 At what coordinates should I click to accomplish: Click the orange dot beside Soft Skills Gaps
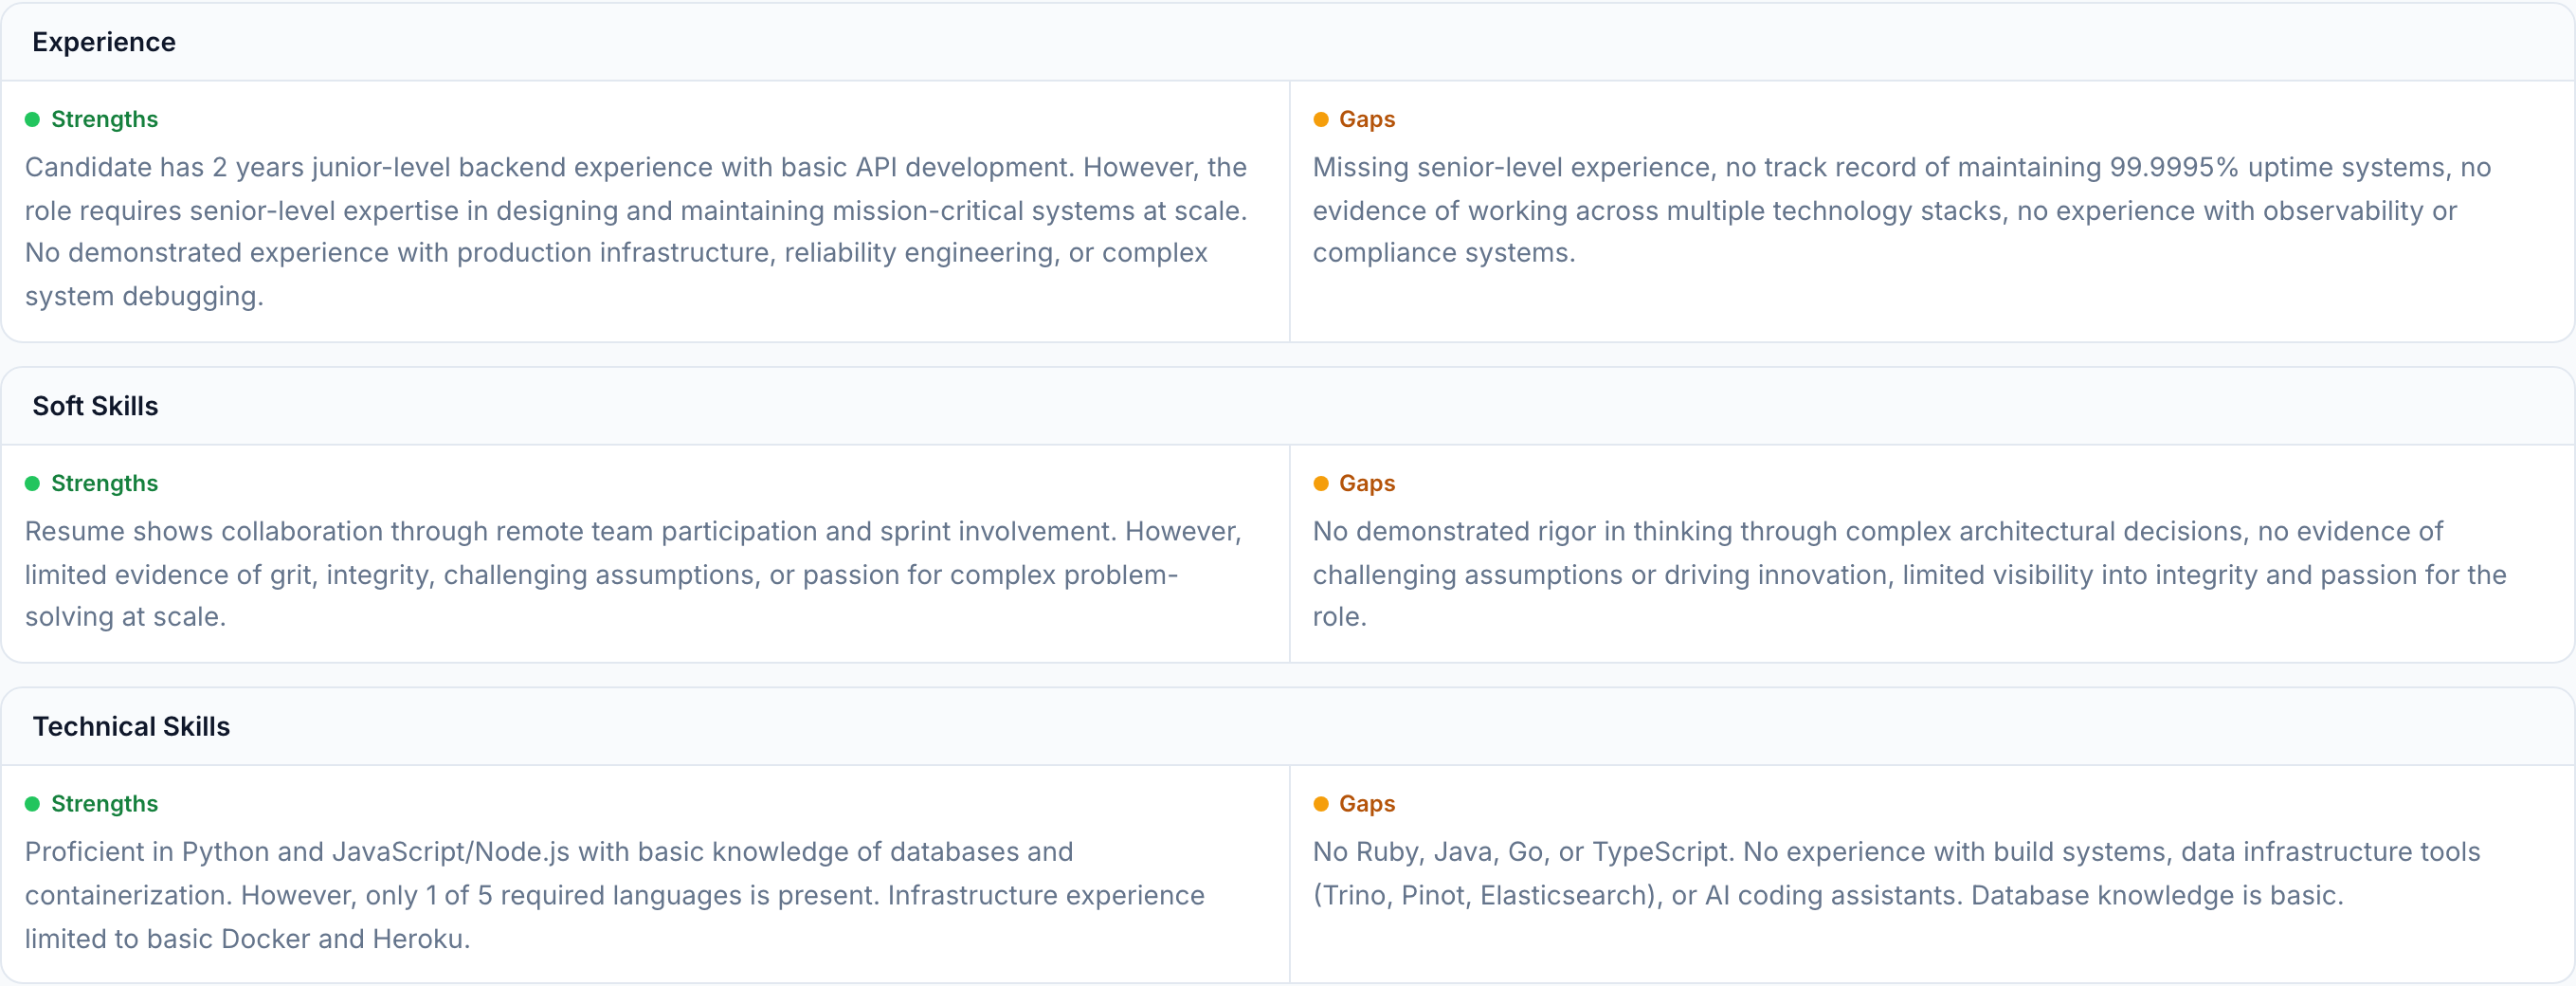(x=1320, y=484)
